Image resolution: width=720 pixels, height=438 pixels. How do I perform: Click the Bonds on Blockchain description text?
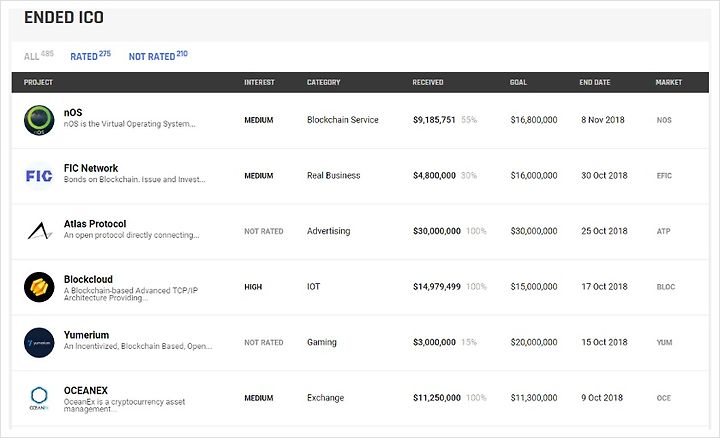135,180
